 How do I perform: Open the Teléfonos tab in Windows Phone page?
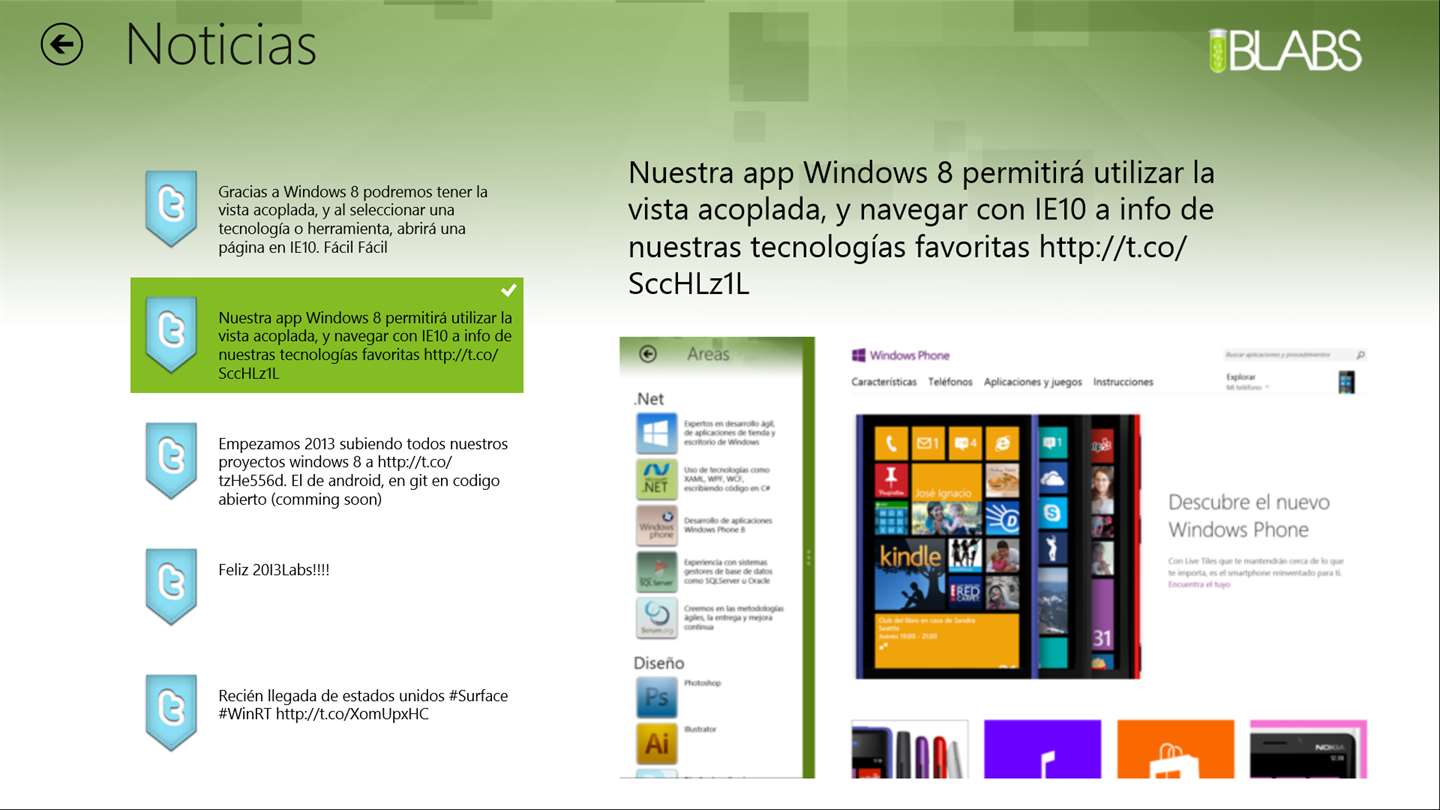[950, 382]
